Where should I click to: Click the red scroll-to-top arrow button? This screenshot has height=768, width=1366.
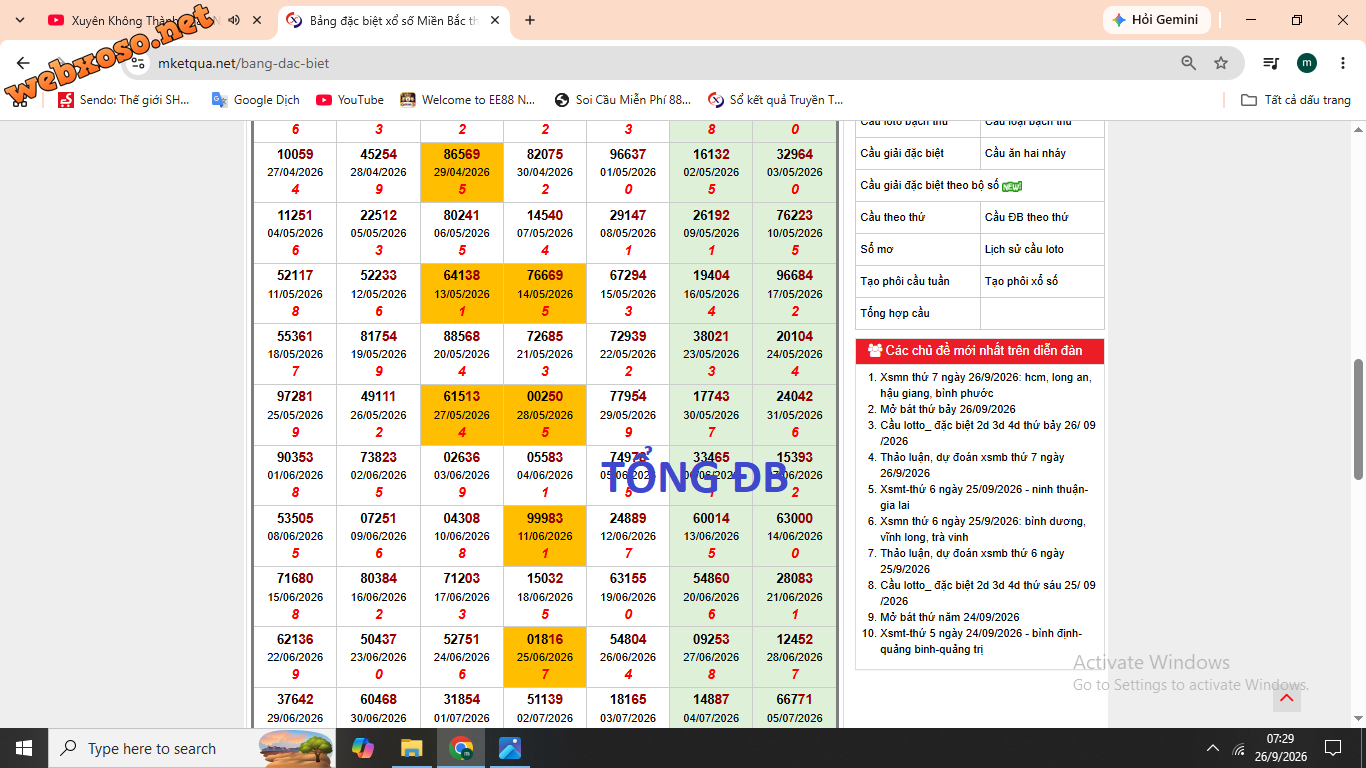coord(1287,698)
